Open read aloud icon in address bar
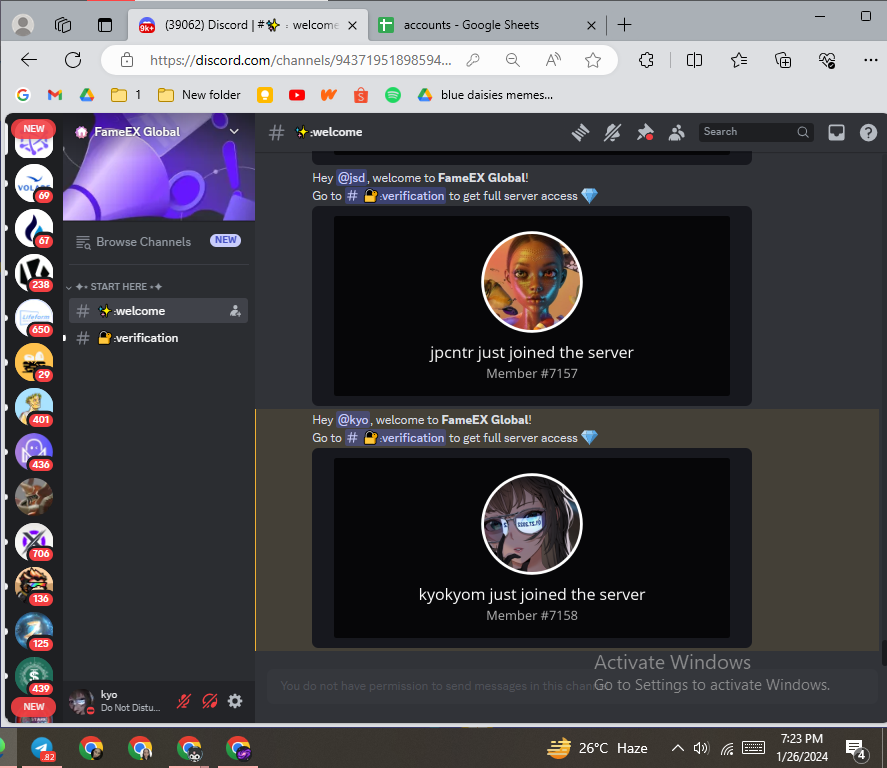Image resolution: width=887 pixels, height=768 pixels. click(553, 60)
